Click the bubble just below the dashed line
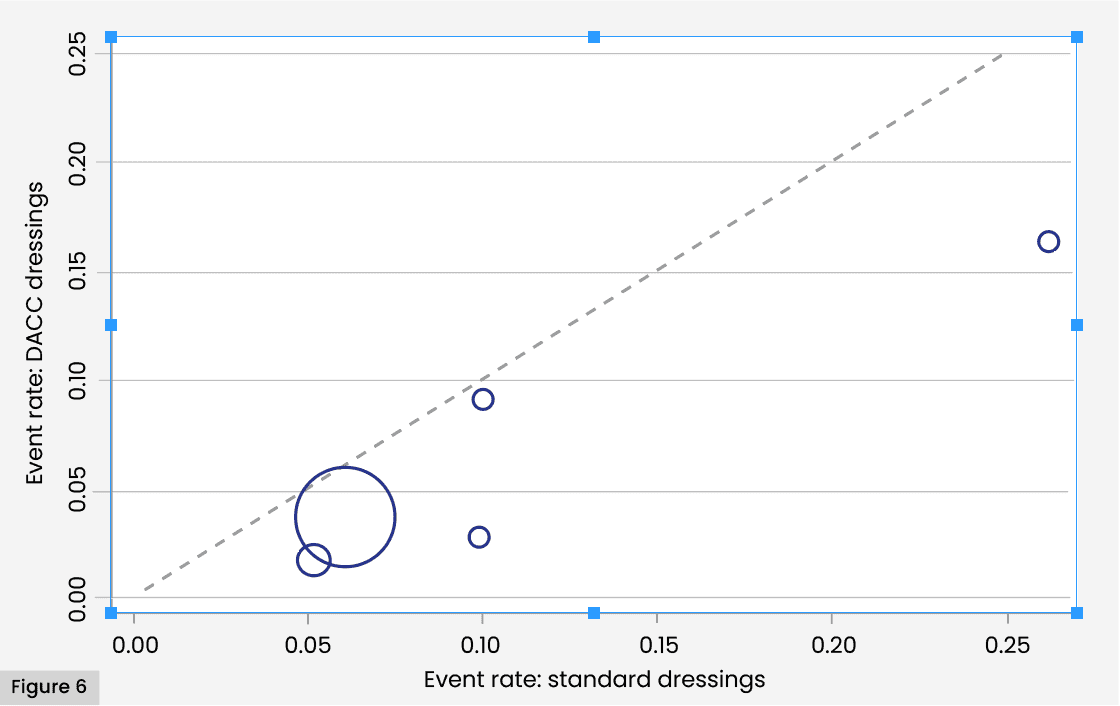Image resolution: width=1120 pixels, height=706 pixels. [x=483, y=400]
